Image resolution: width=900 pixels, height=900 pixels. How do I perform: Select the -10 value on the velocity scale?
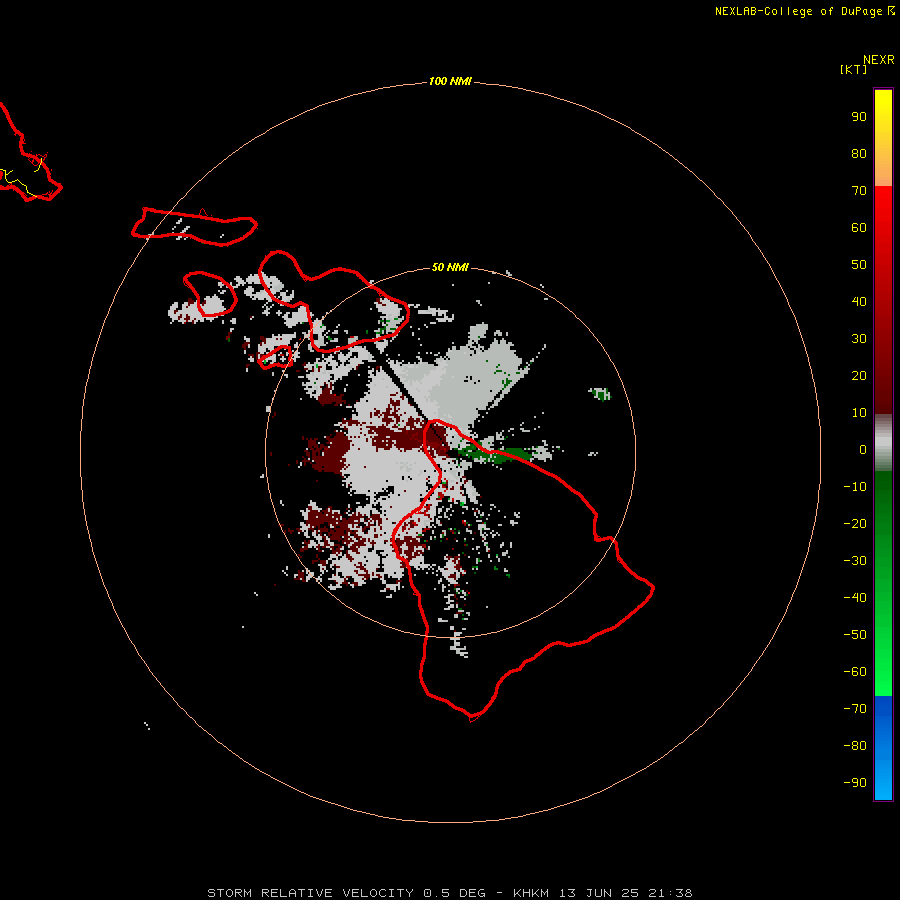pos(855,487)
